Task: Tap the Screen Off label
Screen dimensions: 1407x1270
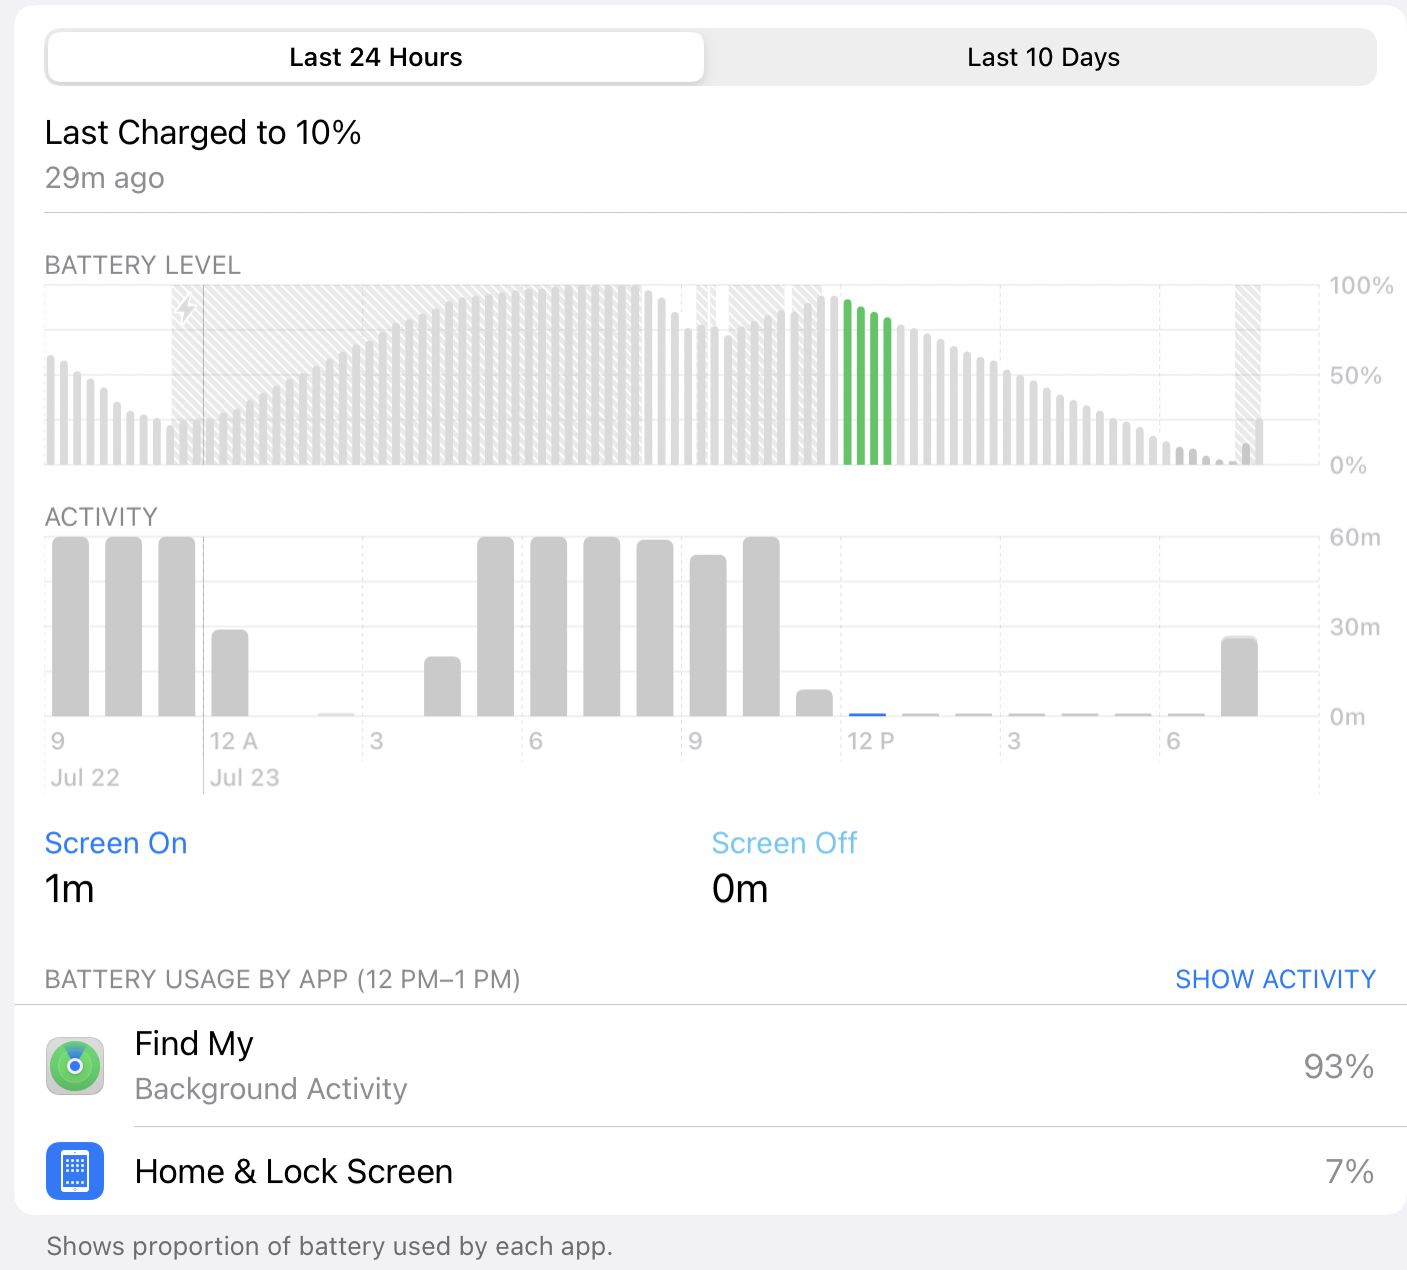Action: click(784, 843)
